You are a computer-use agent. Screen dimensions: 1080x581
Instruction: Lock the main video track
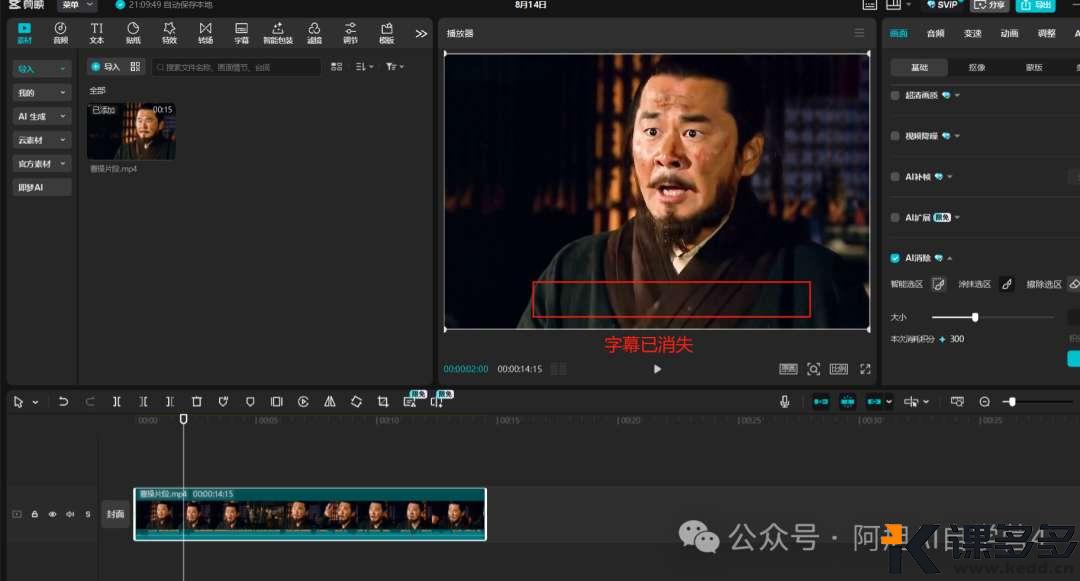tap(34, 514)
